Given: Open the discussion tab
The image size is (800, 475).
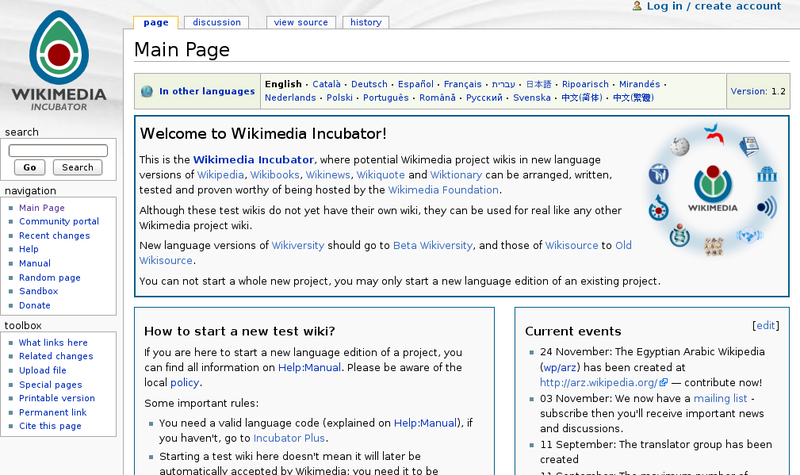Looking at the screenshot, I should point(216,22).
